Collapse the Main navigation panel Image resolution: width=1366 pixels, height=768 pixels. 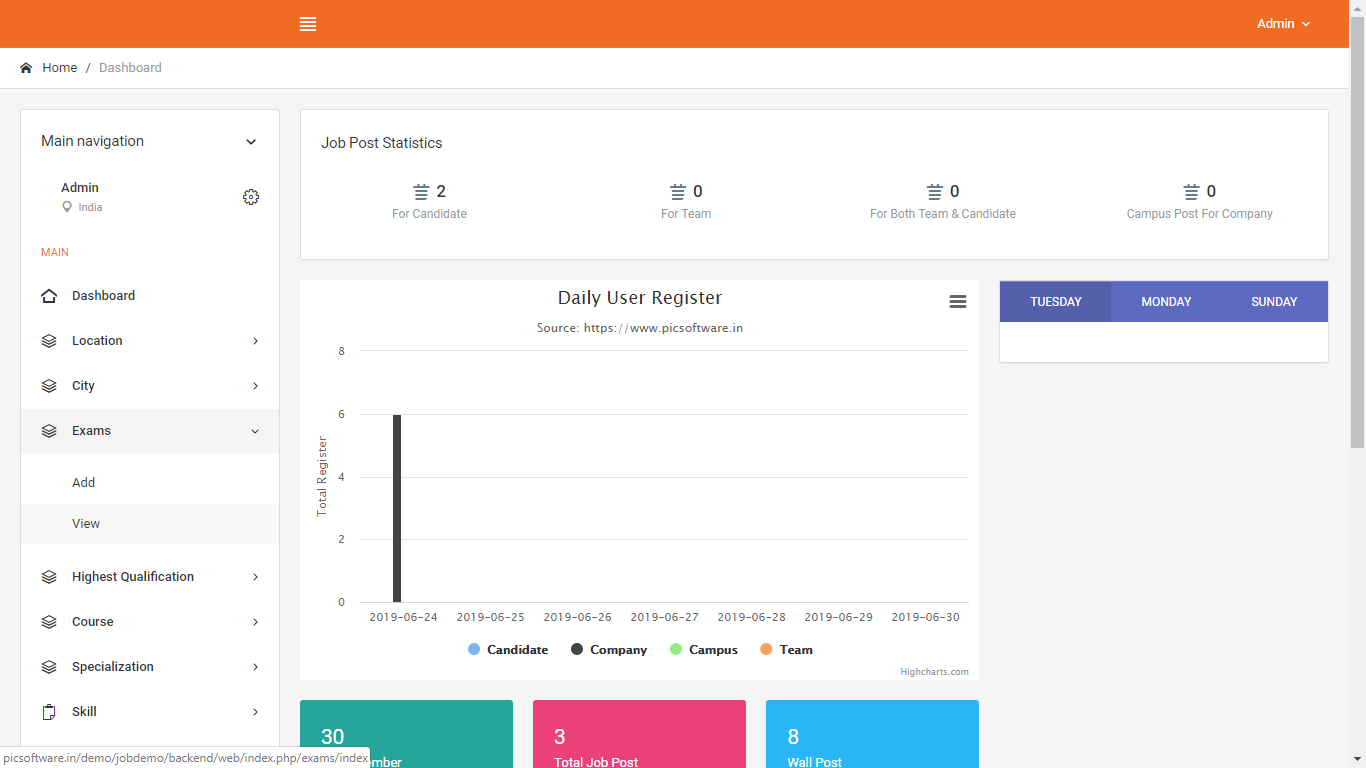pyautogui.click(x=251, y=142)
